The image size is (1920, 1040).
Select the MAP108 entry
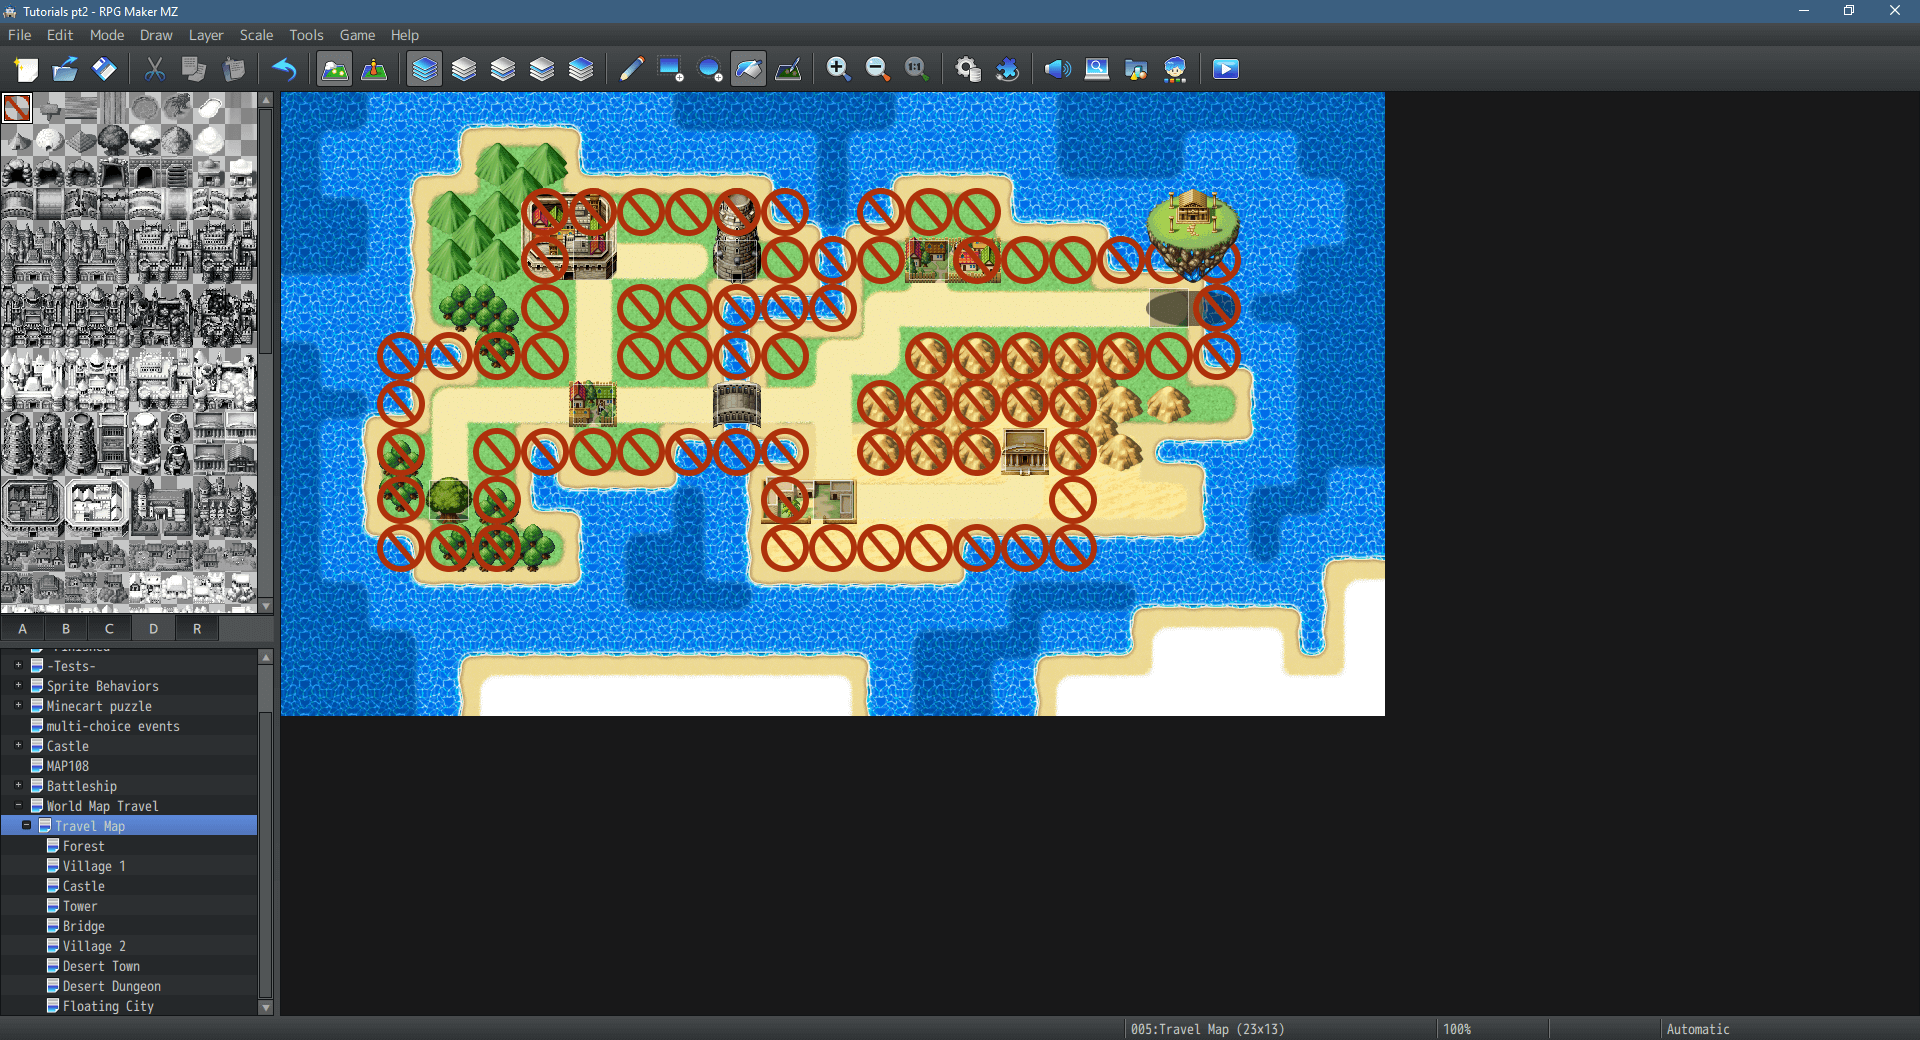[67, 766]
